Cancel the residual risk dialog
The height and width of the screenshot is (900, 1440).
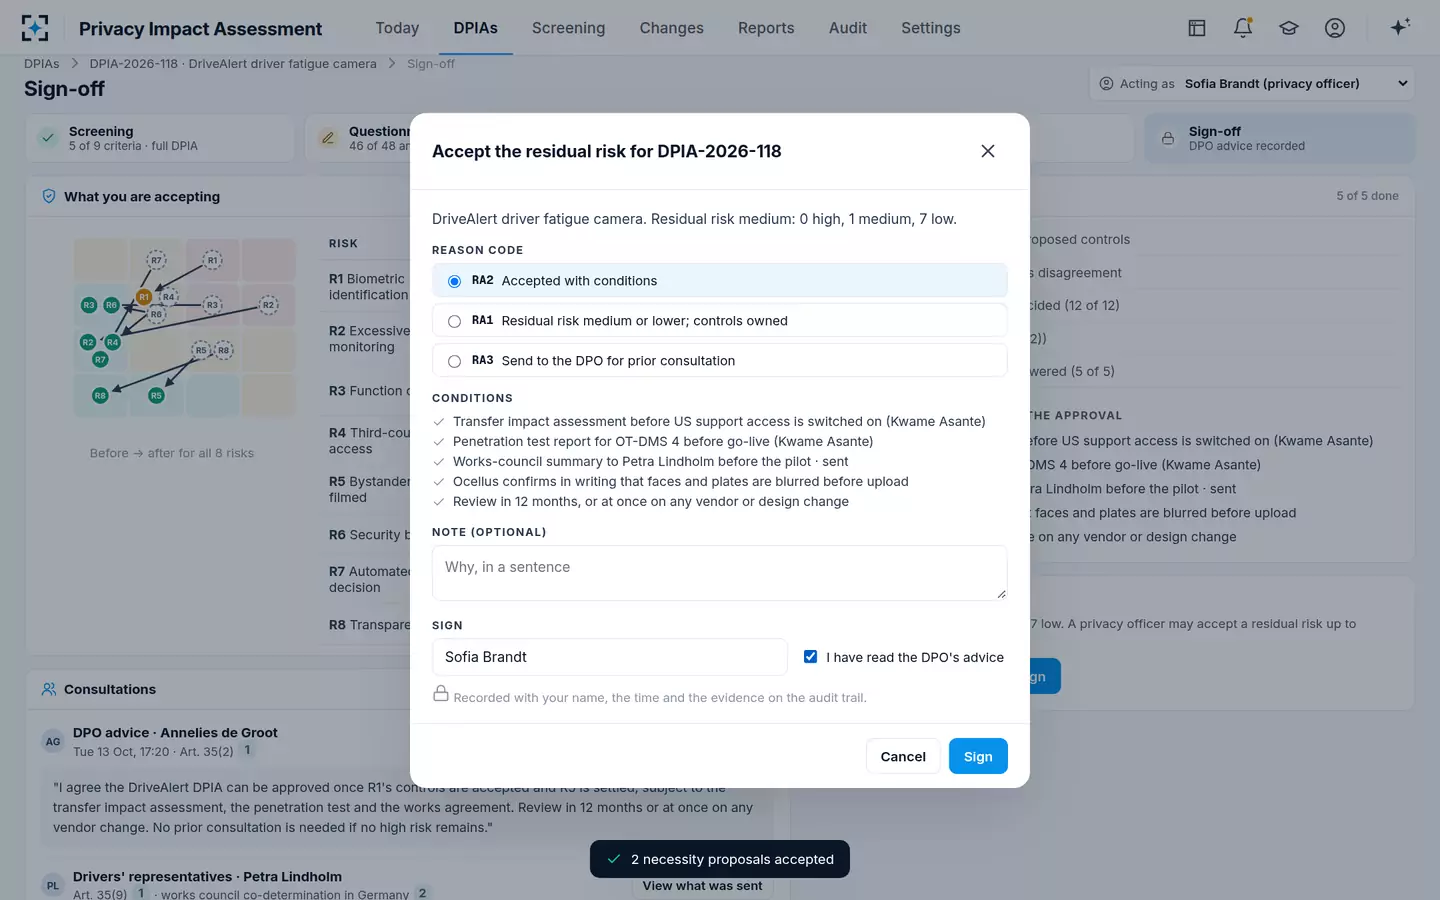(903, 756)
